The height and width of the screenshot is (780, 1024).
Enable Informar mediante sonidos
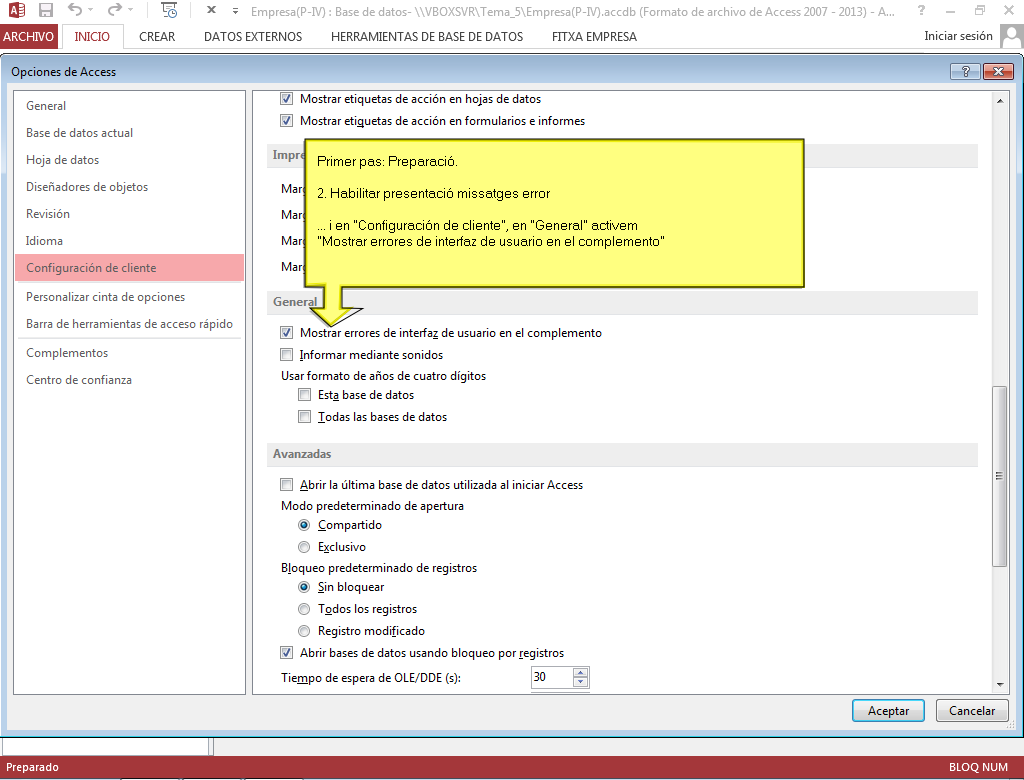(287, 355)
